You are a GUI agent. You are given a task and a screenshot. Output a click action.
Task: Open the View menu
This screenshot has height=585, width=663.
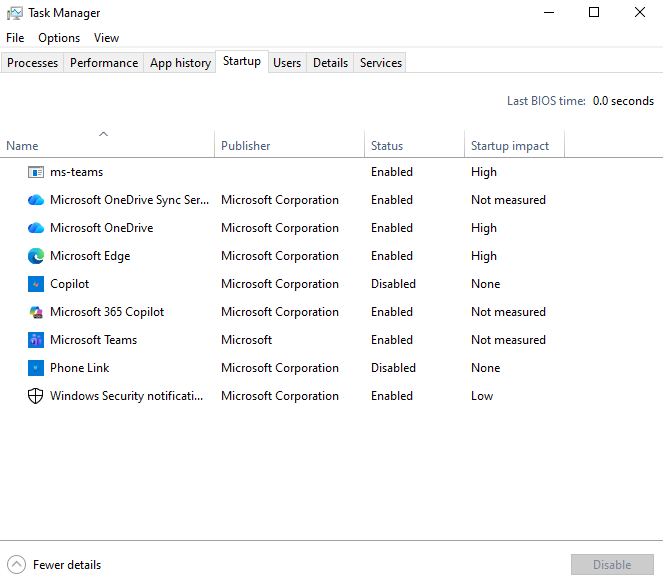pos(106,38)
